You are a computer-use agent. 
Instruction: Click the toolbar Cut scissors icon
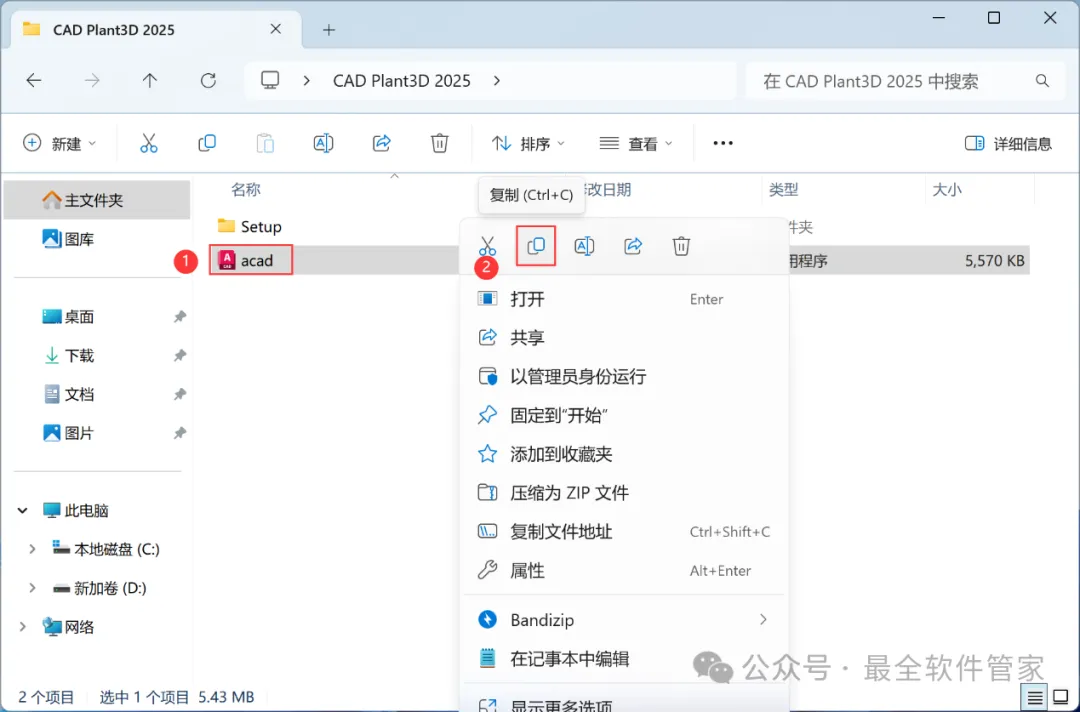point(149,143)
